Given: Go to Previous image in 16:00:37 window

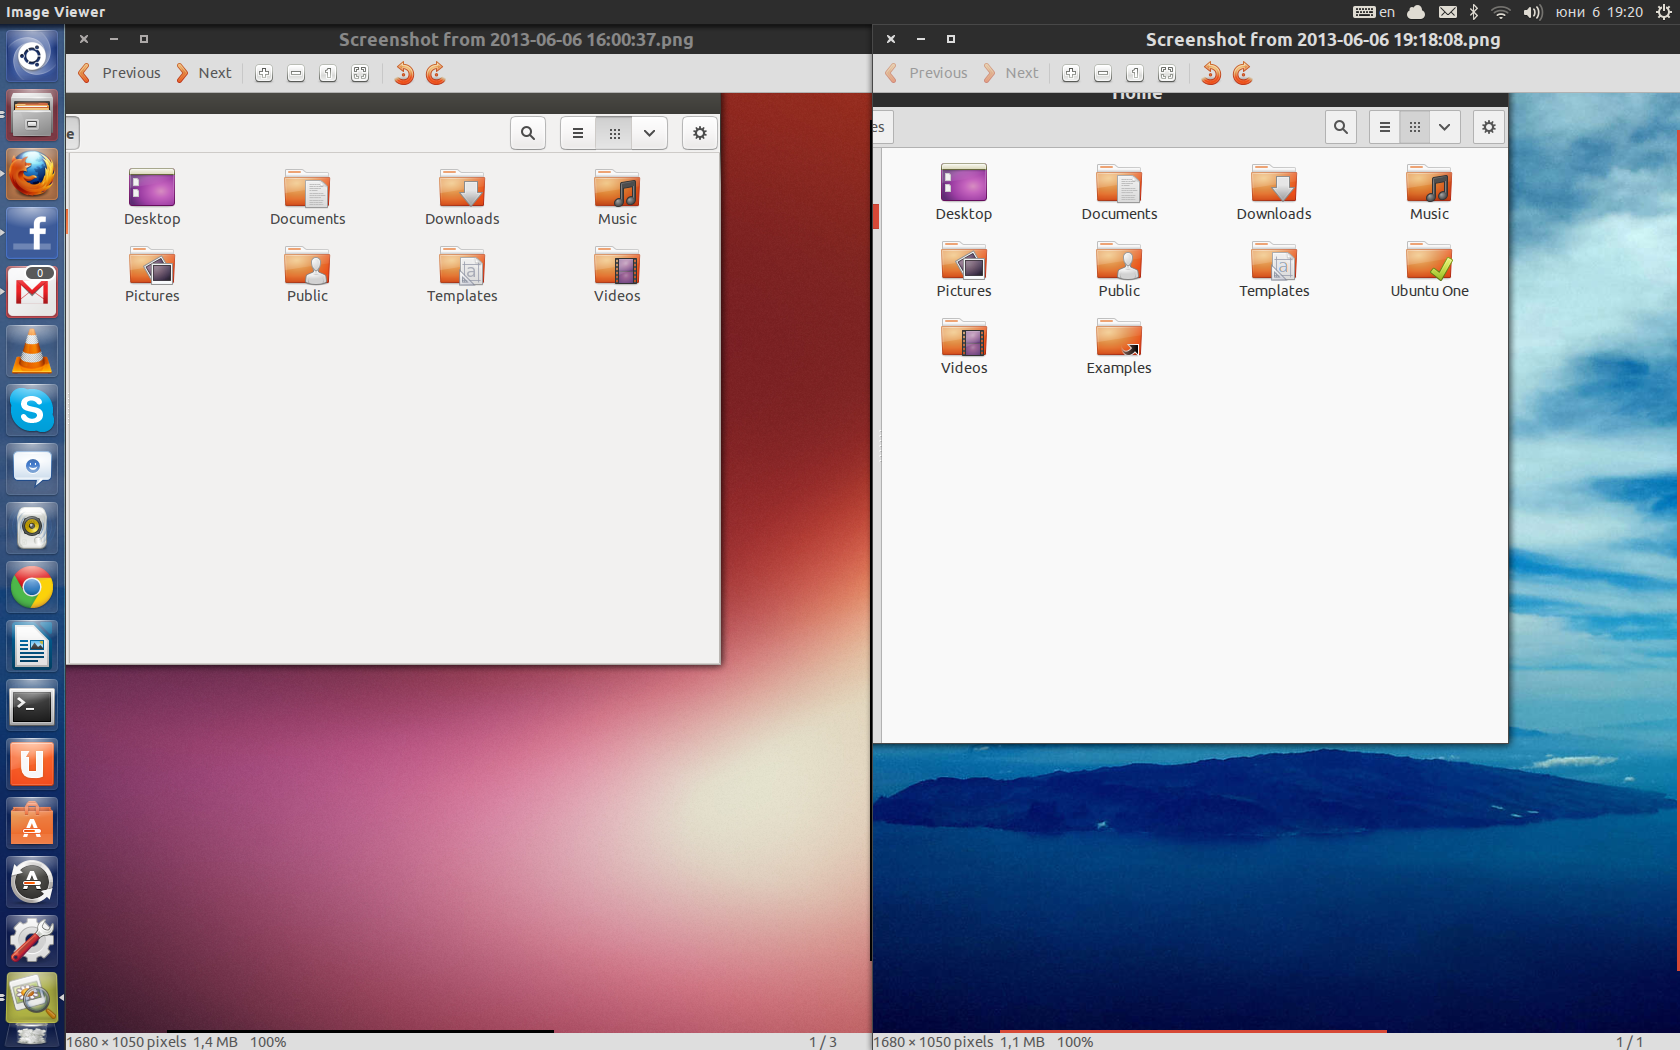Looking at the screenshot, I should (x=120, y=73).
